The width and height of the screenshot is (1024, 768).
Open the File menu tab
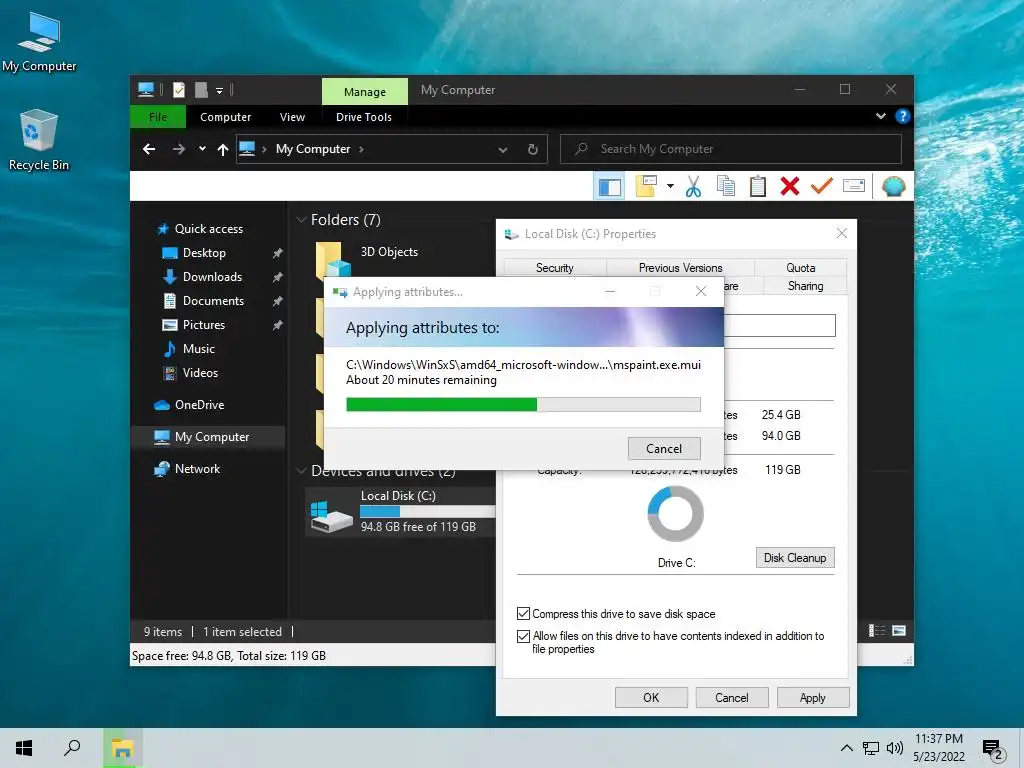[158, 117]
